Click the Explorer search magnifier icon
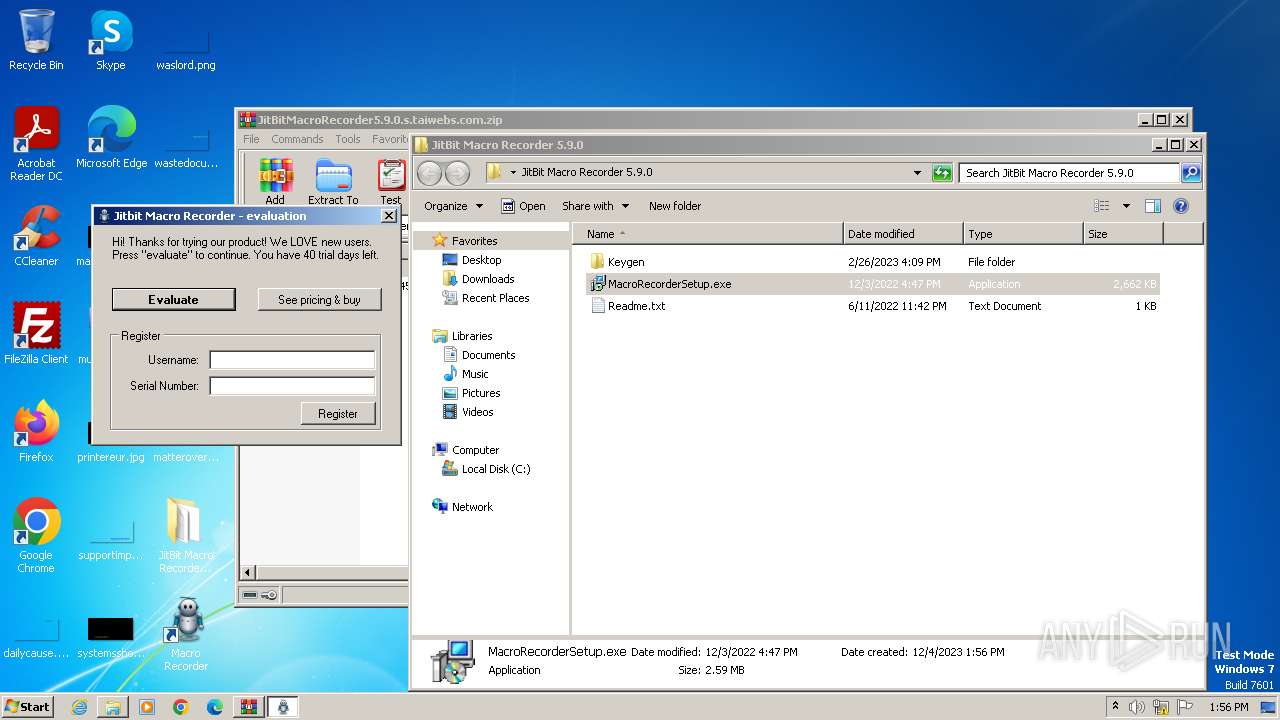Viewport: 1280px width, 720px height. click(1191, 173)
